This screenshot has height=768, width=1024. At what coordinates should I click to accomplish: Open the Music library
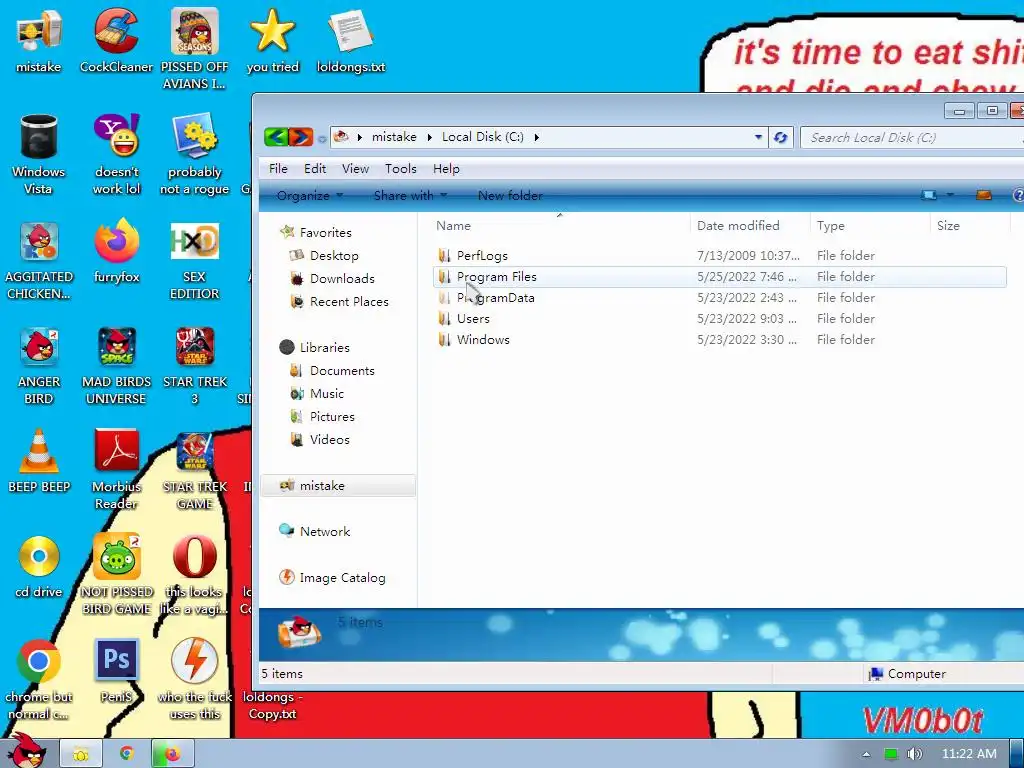point(317,393)
